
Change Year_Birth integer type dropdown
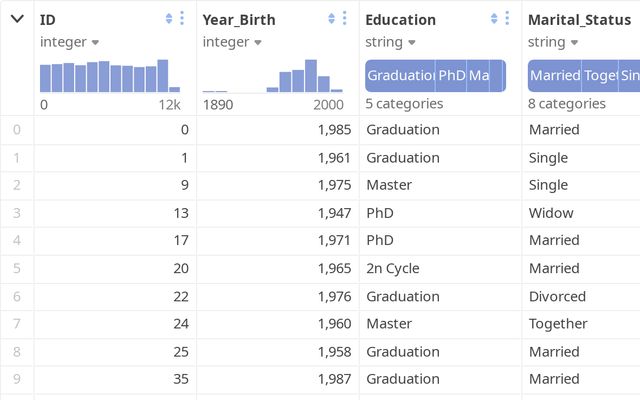232,42
